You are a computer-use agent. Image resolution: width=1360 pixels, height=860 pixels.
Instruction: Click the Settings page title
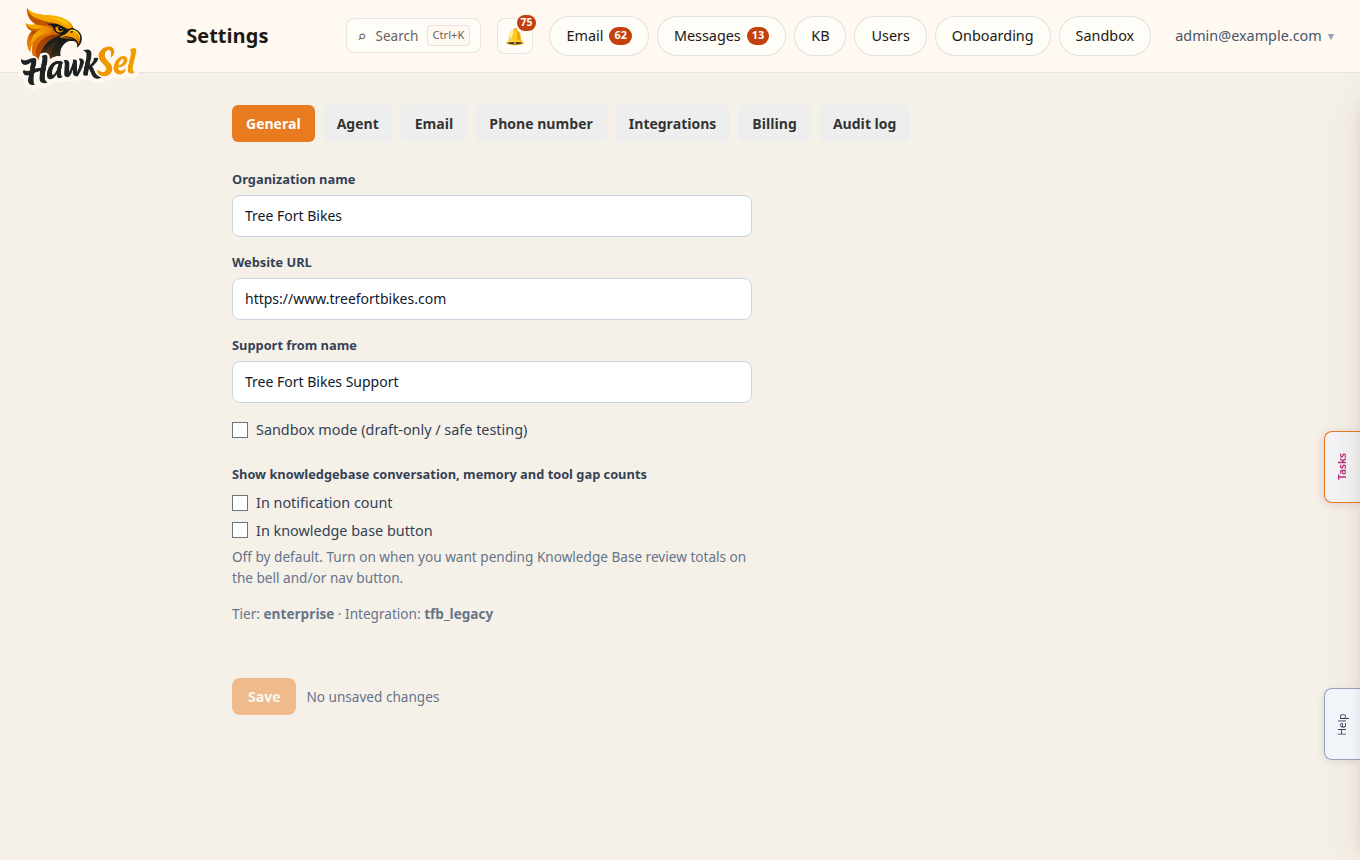(x=227, y=36)
